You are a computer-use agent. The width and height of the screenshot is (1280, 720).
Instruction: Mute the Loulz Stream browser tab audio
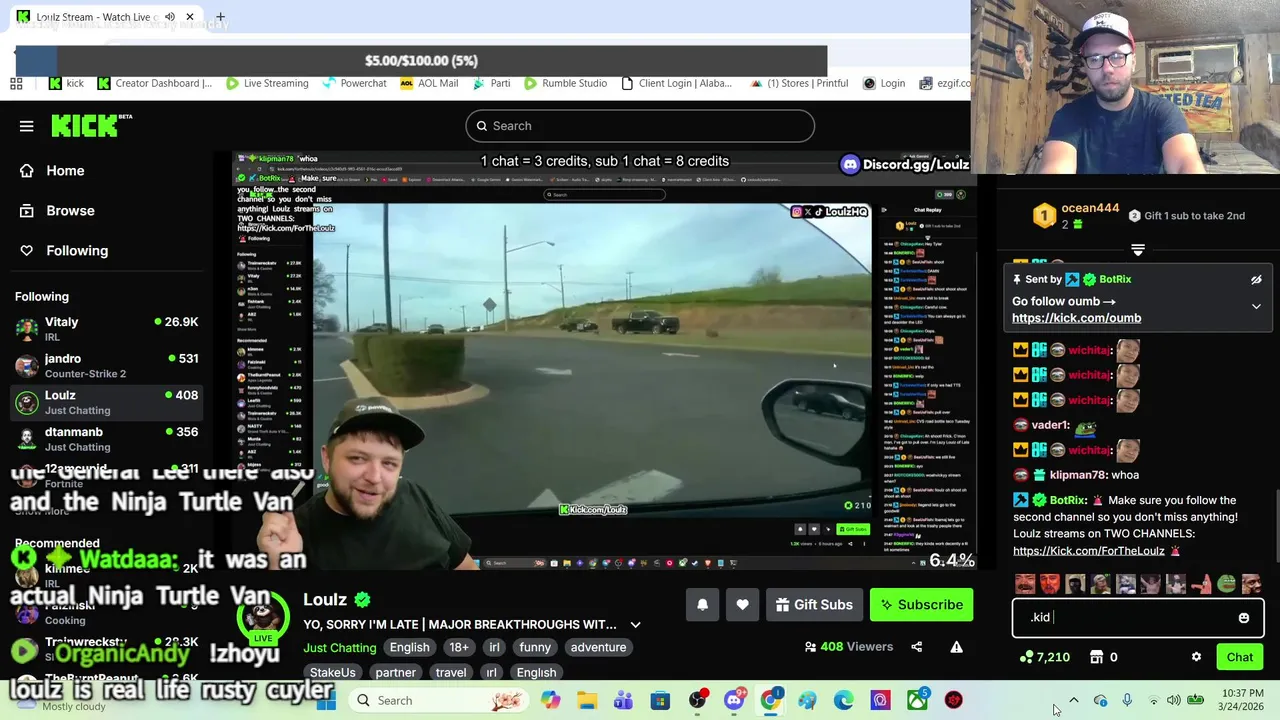click(x=170, y=17)
